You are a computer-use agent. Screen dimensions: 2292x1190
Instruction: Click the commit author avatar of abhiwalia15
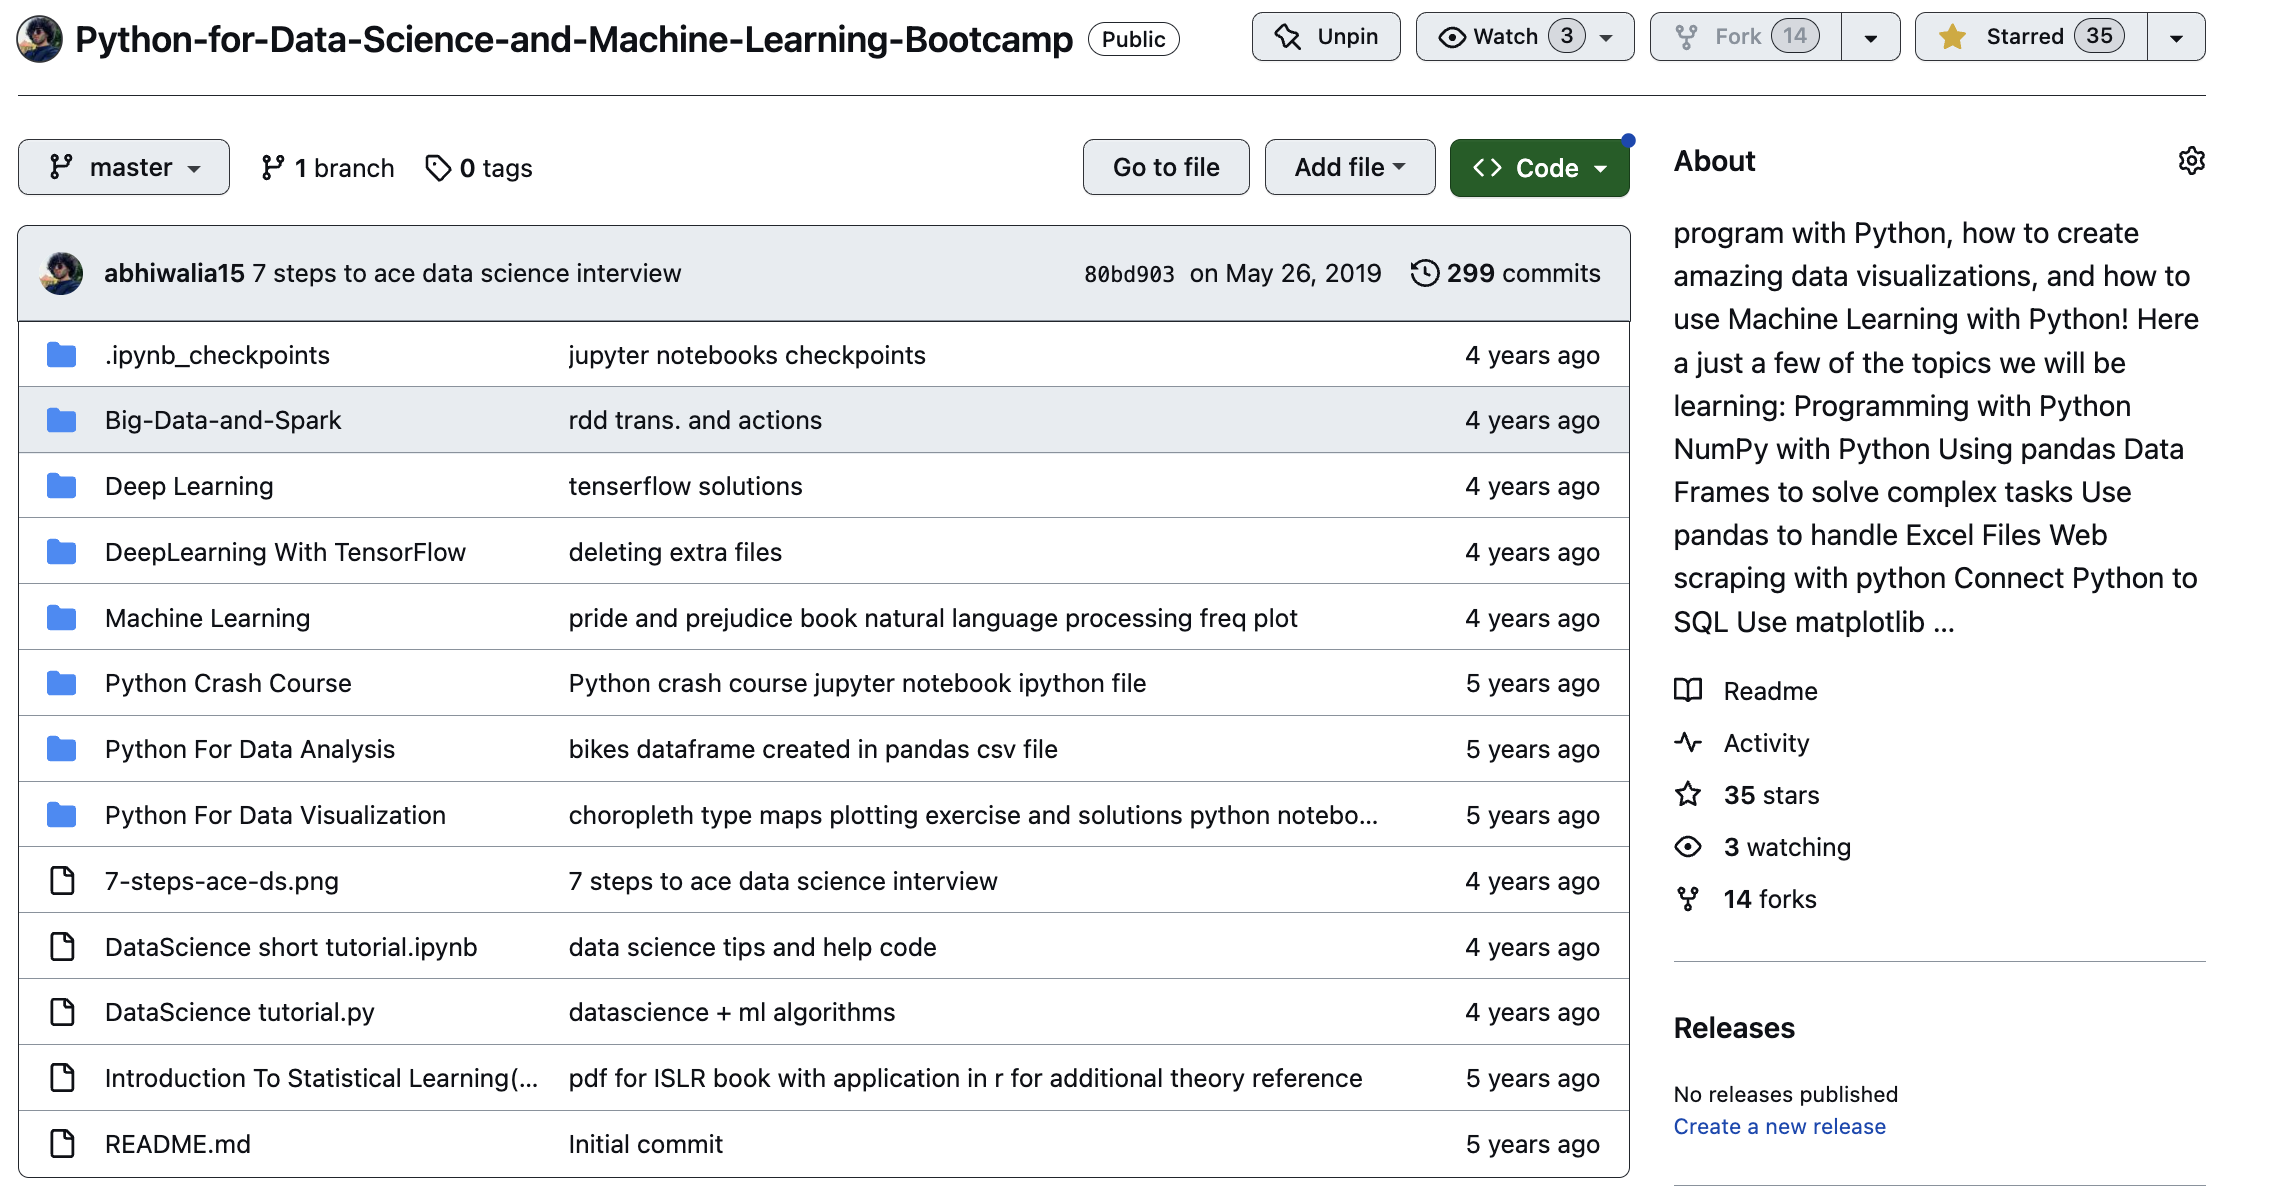coord(61,273)
